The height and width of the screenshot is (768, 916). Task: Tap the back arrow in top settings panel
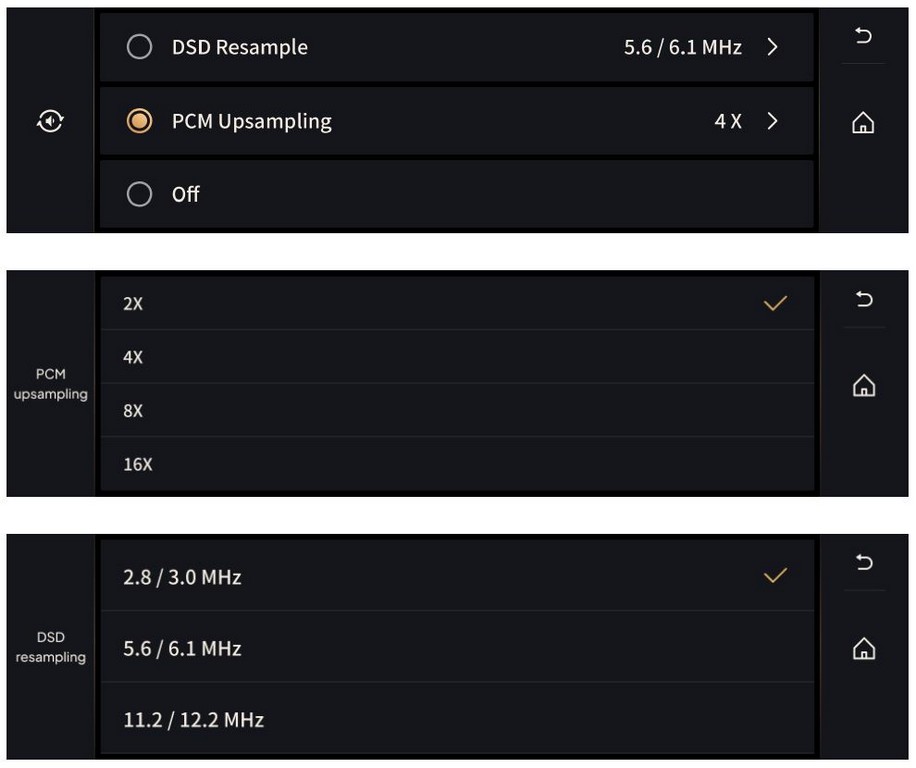click(863, 37)
